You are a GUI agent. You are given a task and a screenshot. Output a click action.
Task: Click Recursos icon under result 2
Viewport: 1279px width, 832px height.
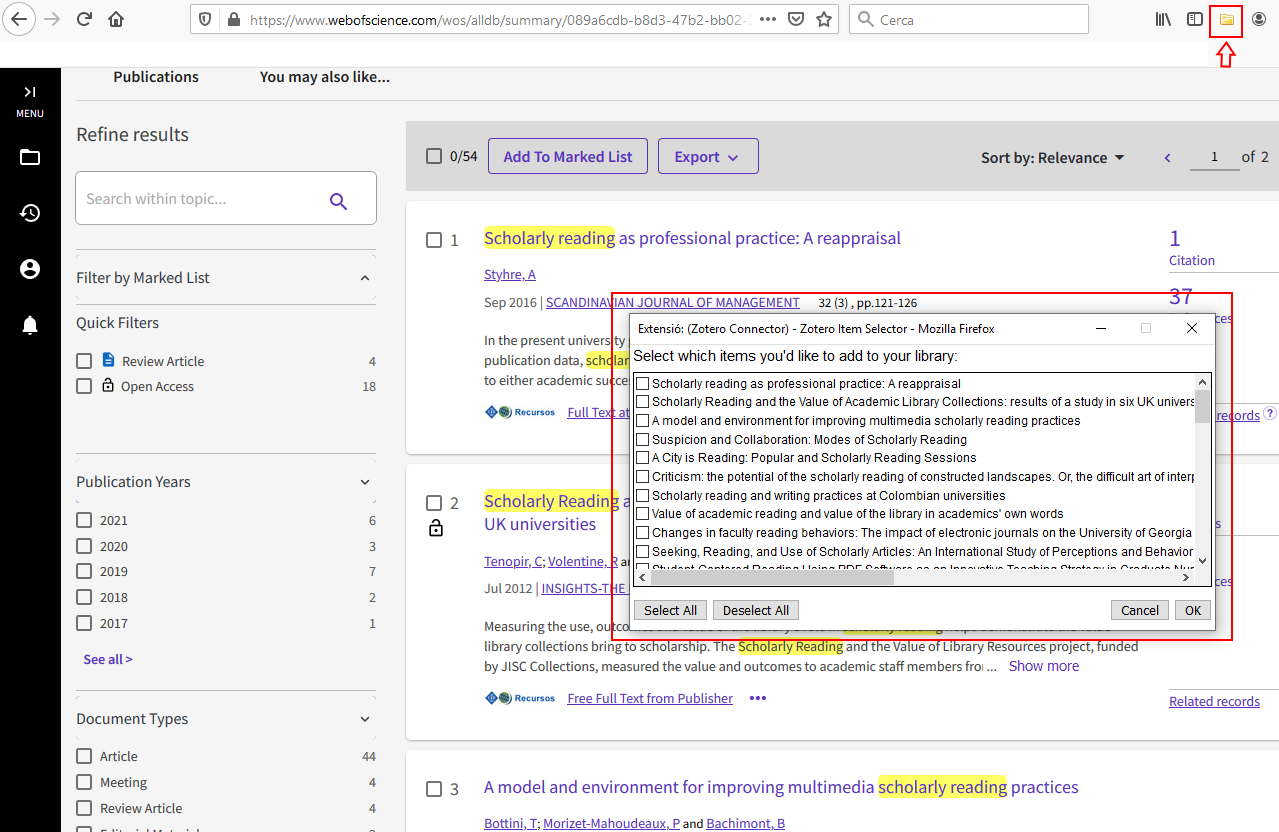click(x=520, y=698)
